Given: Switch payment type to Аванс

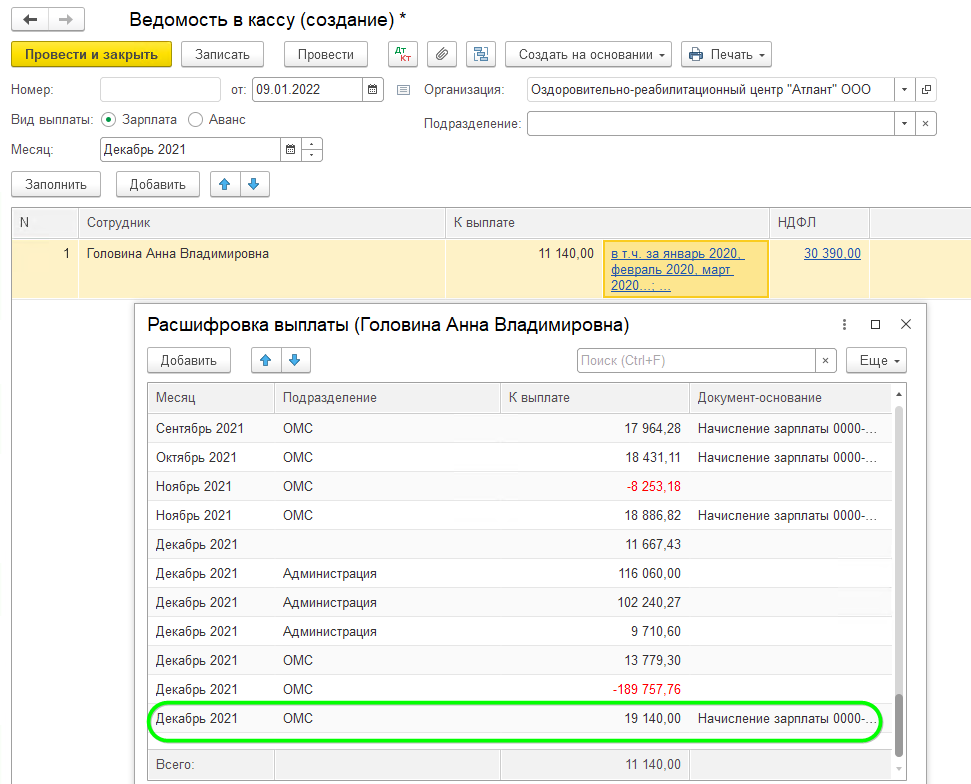Looking at the screenshot, I should click(196, 118).
